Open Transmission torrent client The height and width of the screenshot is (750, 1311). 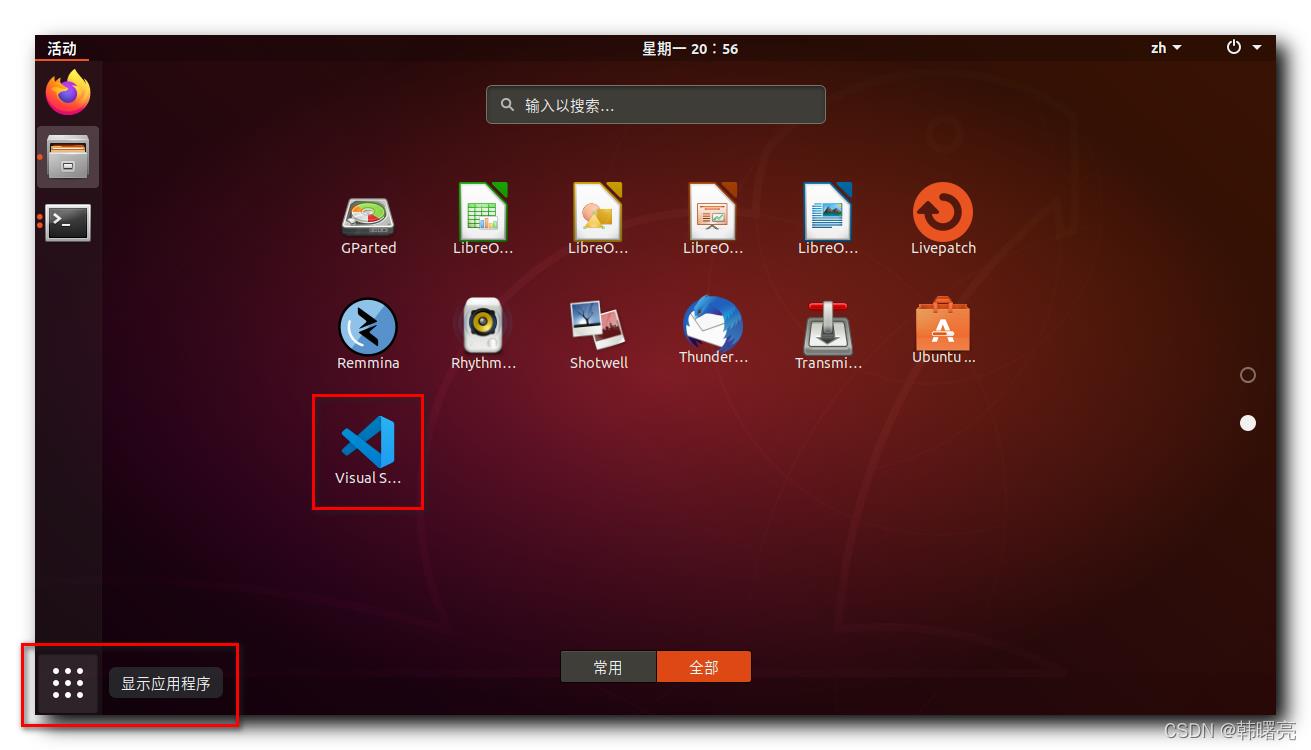click(x=828, y=334)
